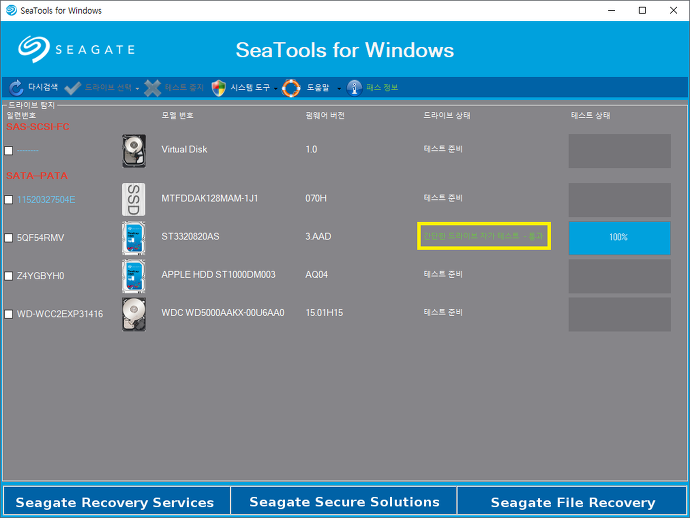
Task: Click the path info icon
Action: (x=354, y=88)
